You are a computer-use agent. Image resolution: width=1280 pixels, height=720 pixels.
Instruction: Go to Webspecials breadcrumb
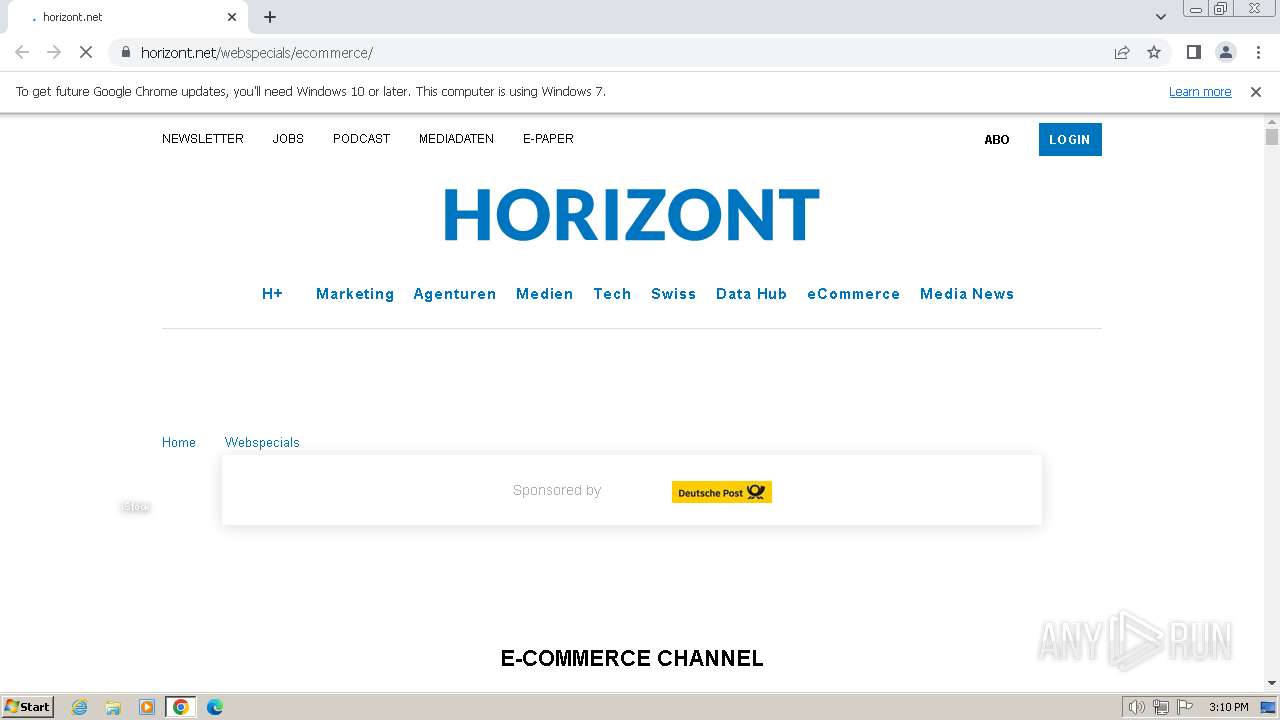[262, 442]
